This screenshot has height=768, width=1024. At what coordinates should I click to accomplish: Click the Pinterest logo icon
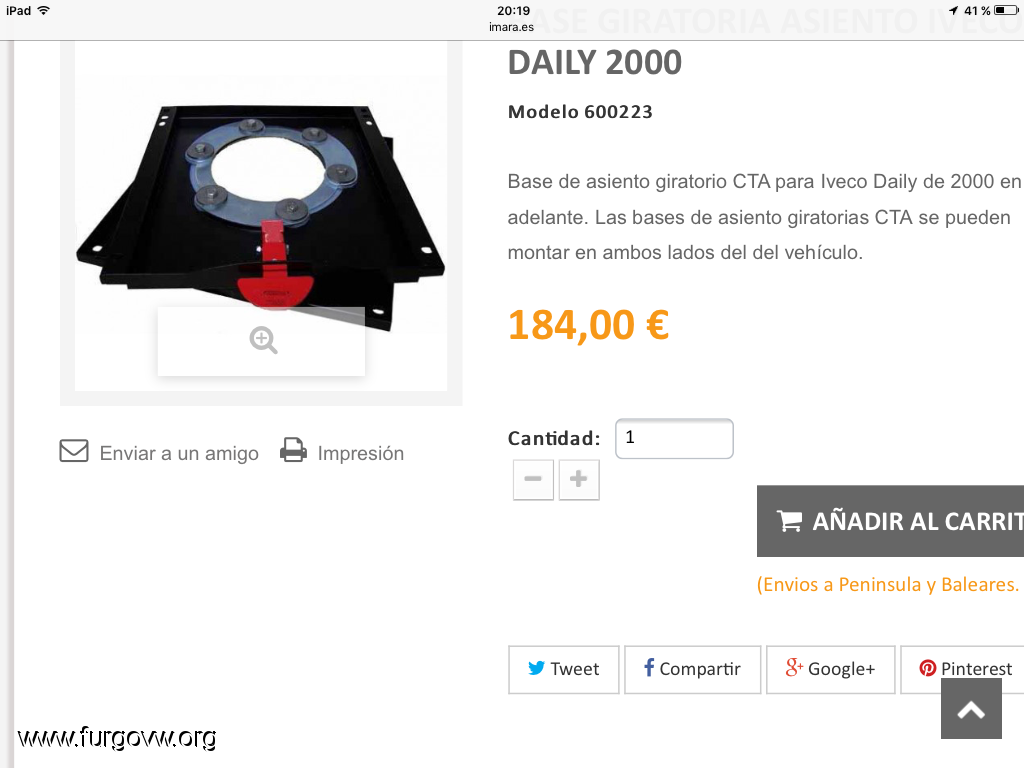click(x=927, y=668)
